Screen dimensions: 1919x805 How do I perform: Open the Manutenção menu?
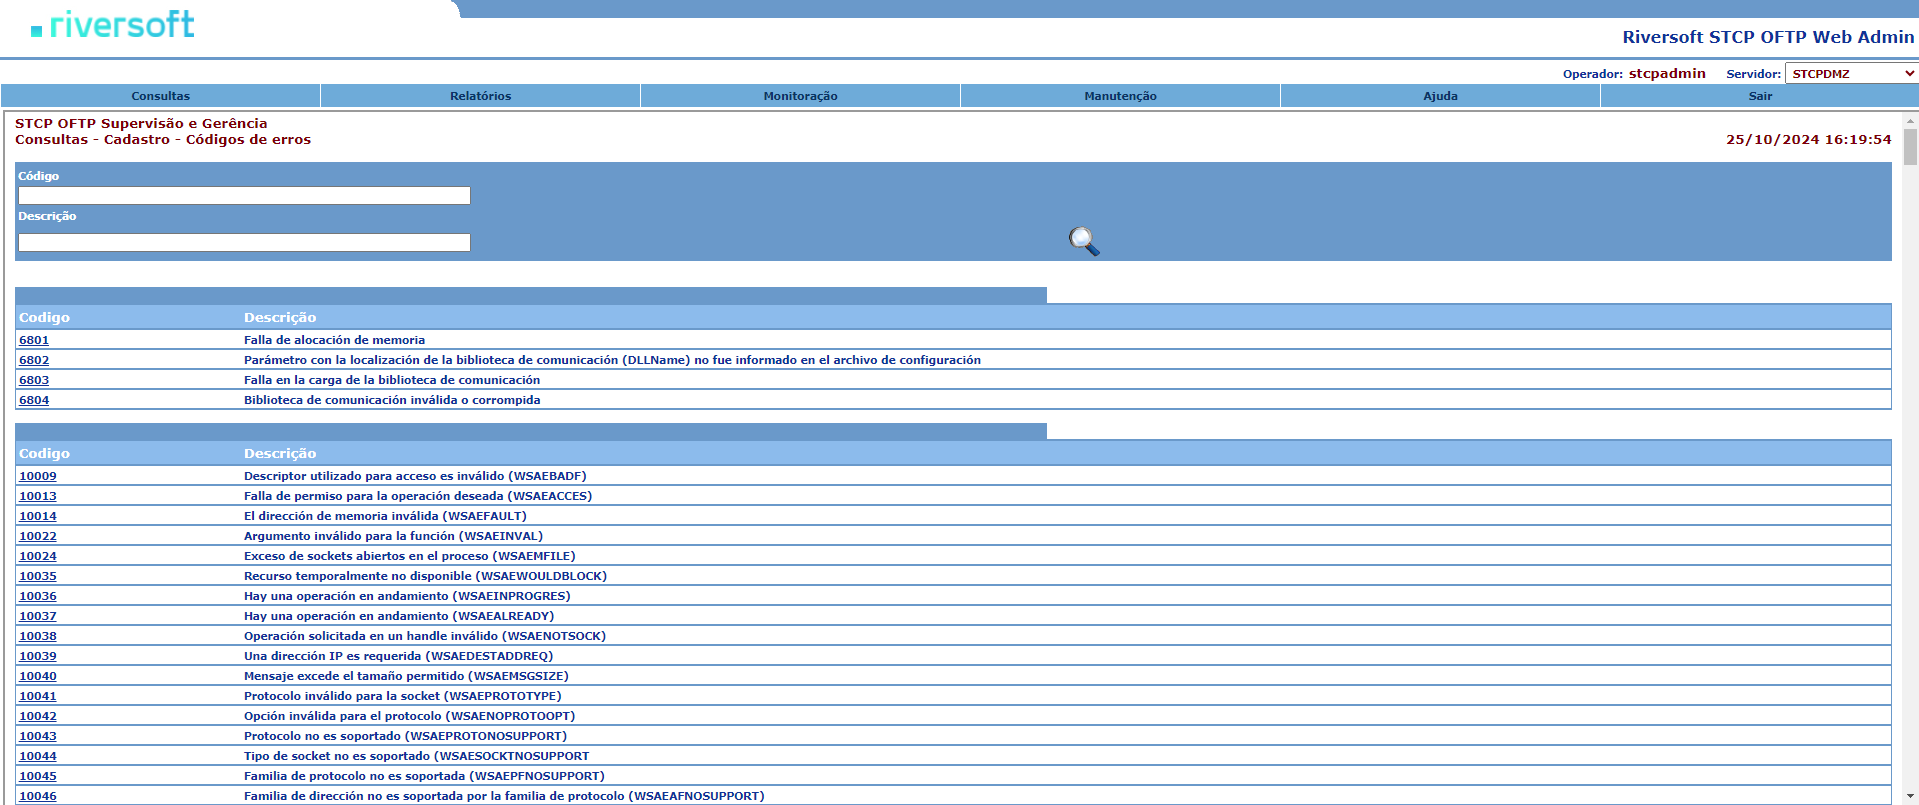point(1120,96)
